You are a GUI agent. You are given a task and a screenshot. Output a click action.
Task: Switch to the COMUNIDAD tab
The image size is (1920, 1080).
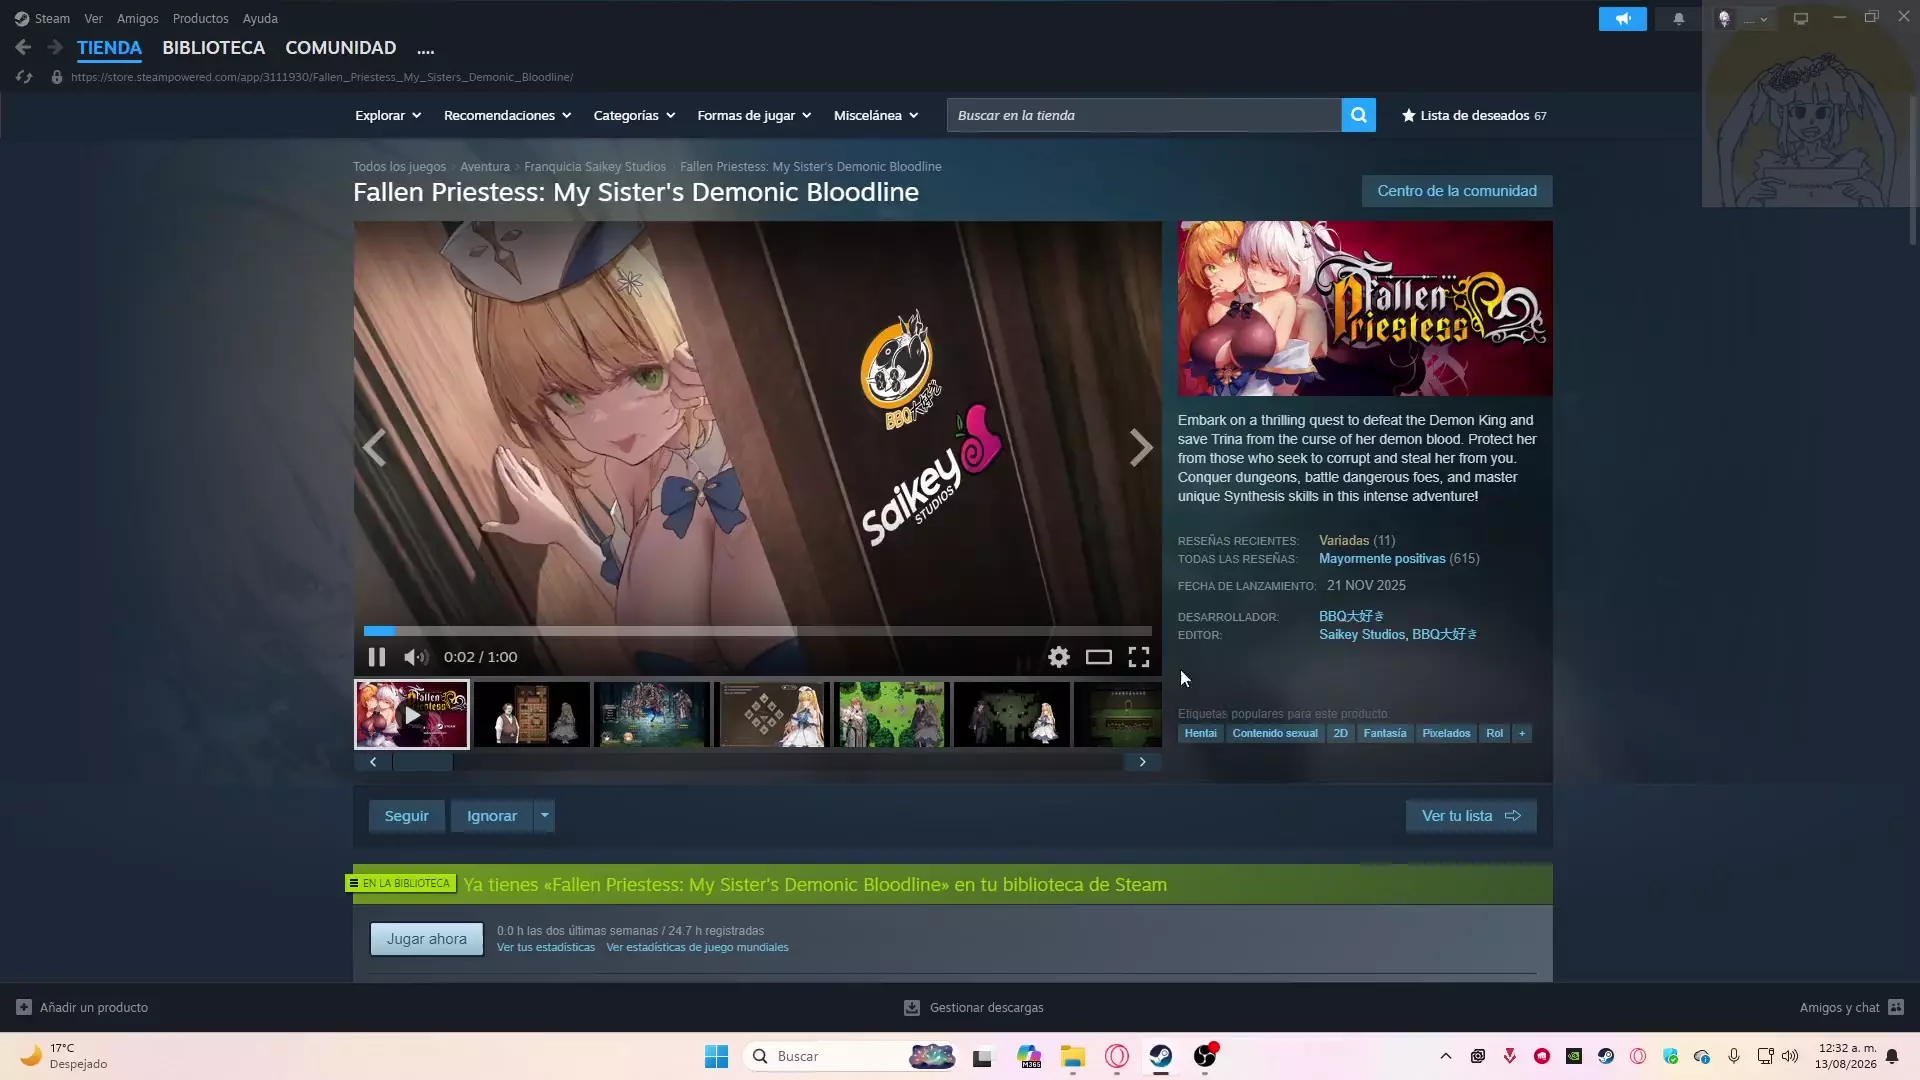[340, 47]
